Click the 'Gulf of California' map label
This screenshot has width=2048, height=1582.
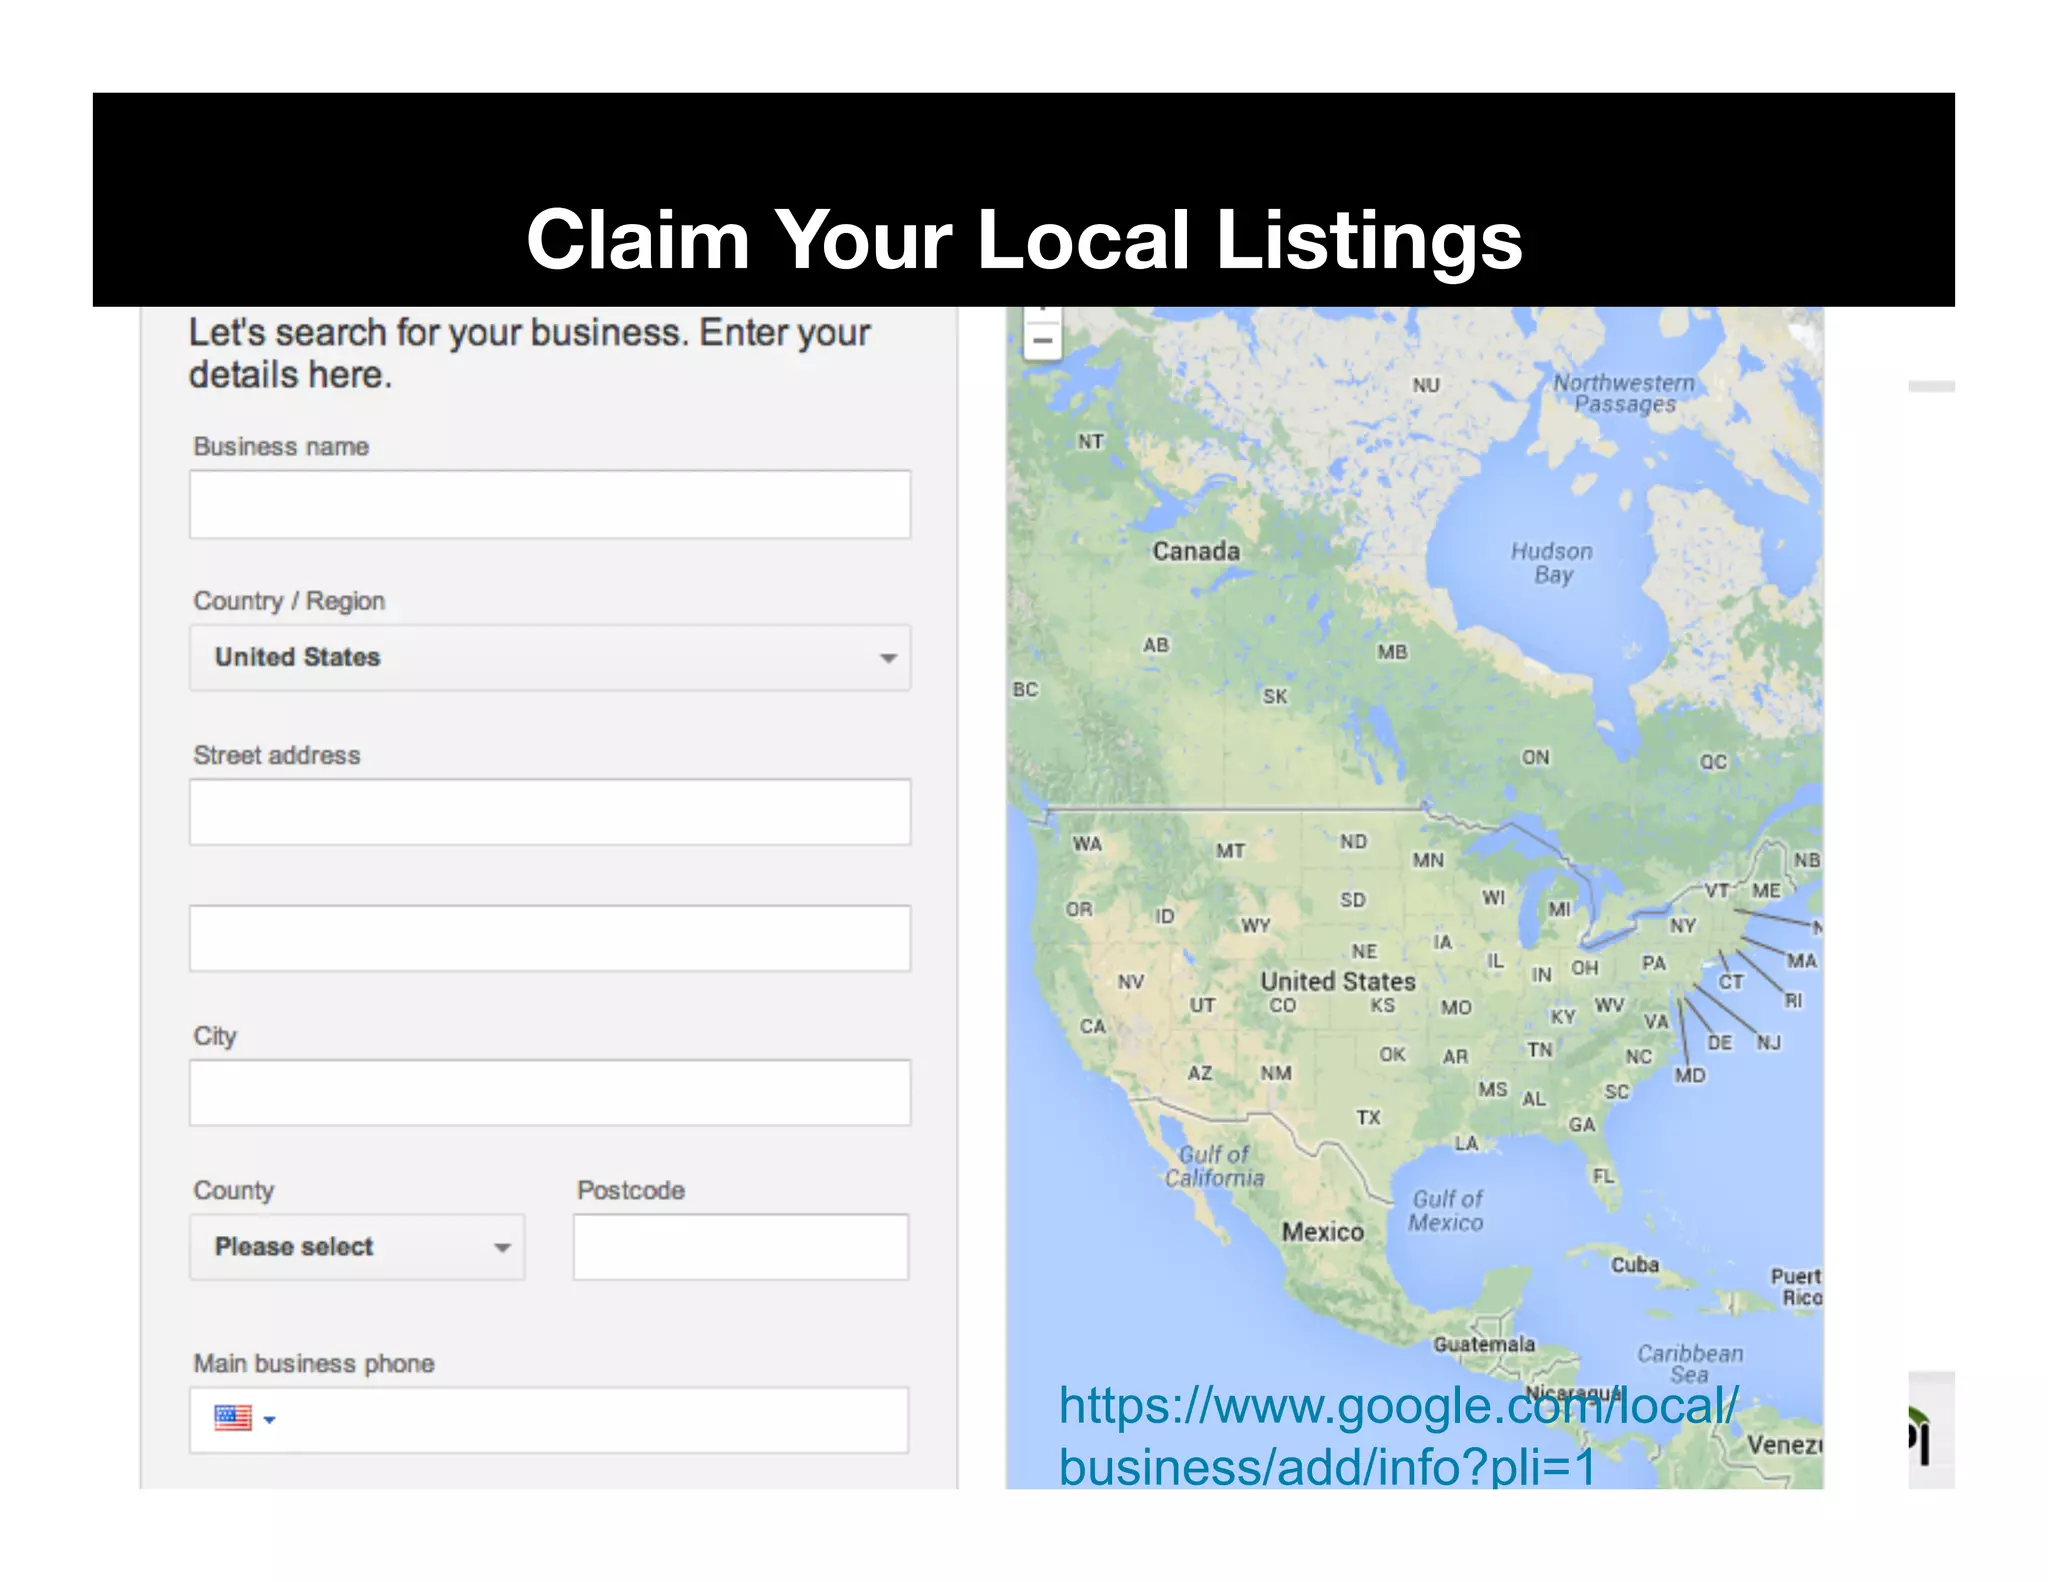[x=1214, y=1166]
